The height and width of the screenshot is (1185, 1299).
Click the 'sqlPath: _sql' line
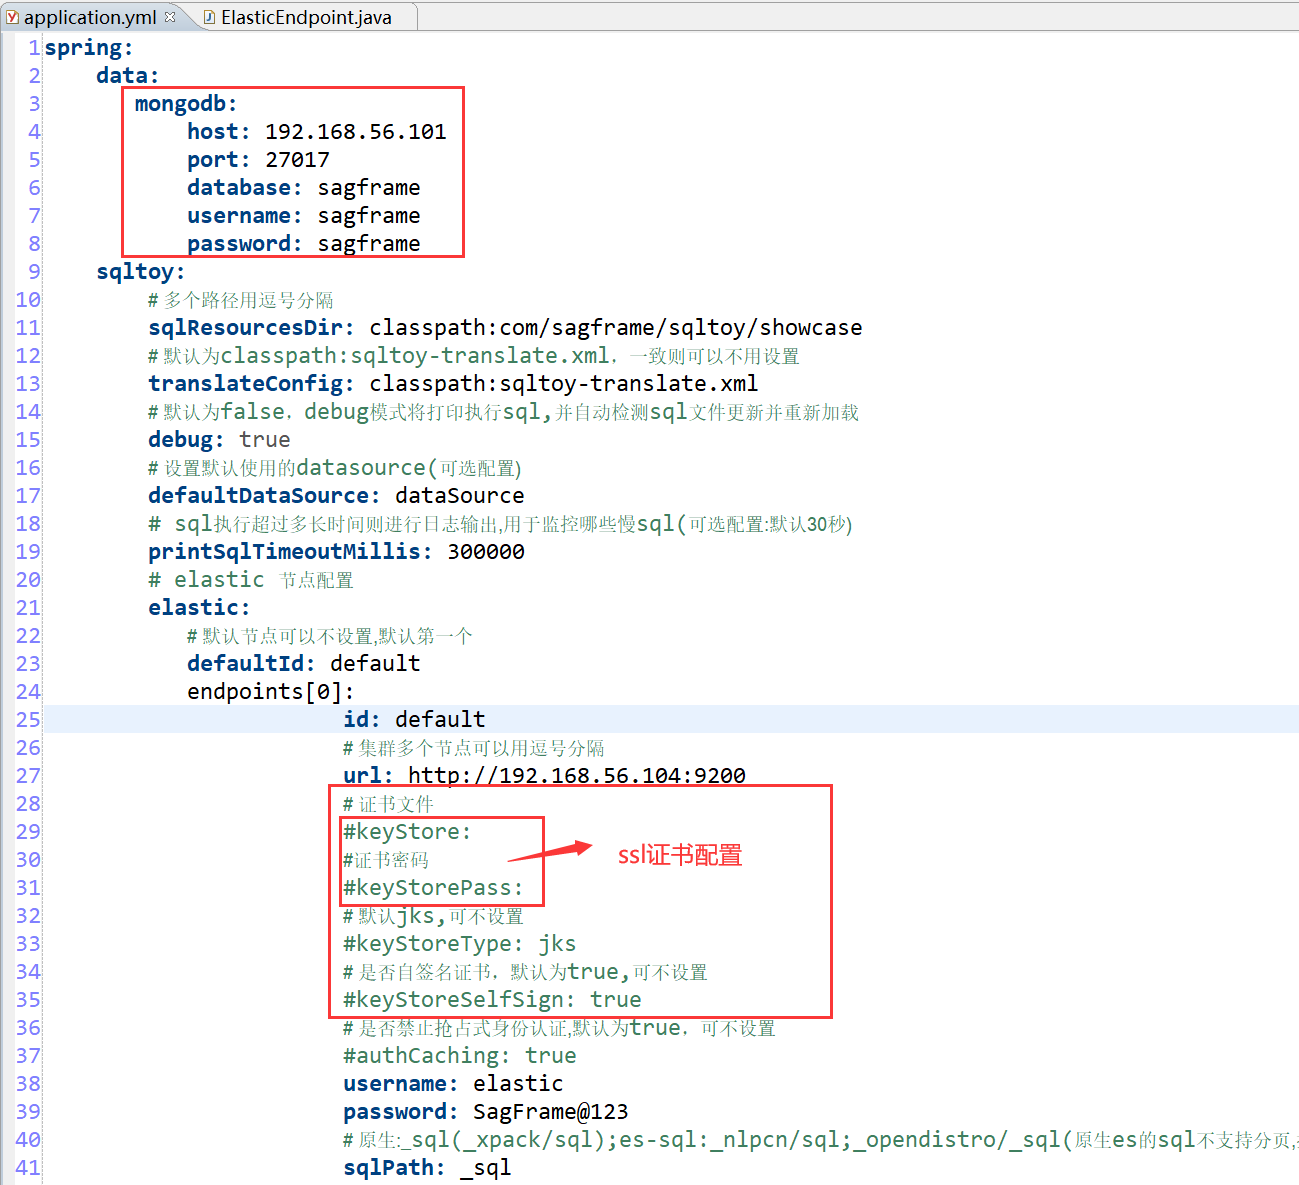(427, 1168)
